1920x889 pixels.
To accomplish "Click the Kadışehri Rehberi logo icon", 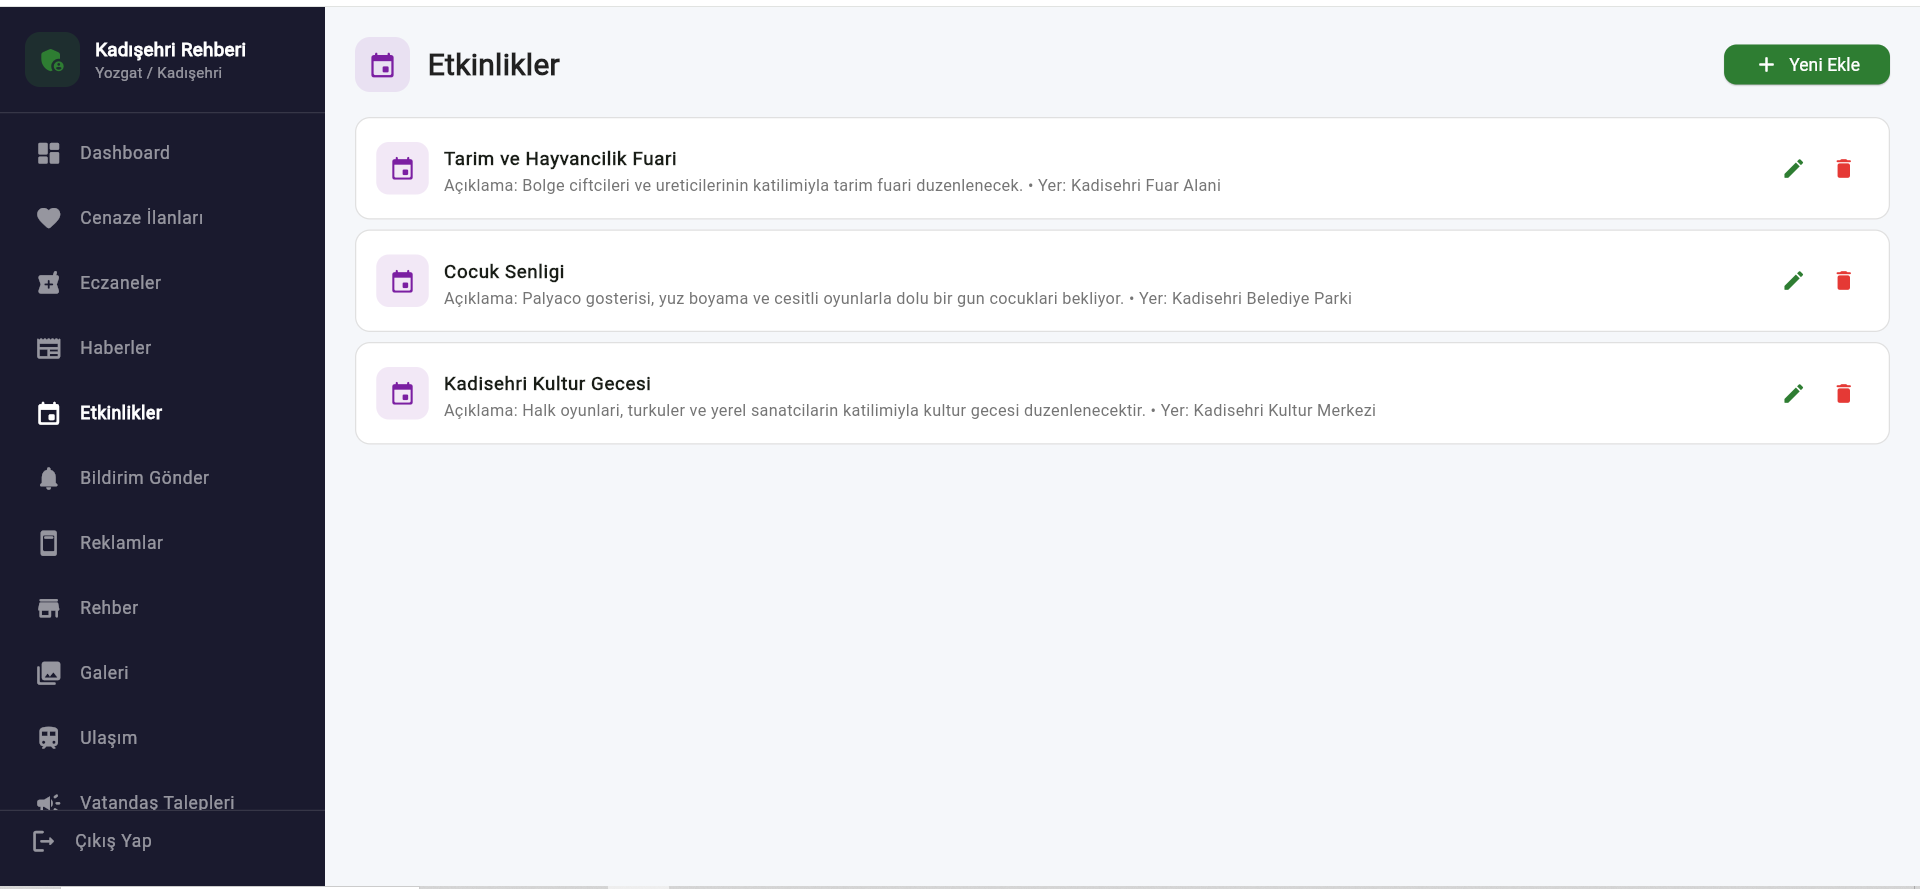I will pyautogui.click(x=52, y=60).
